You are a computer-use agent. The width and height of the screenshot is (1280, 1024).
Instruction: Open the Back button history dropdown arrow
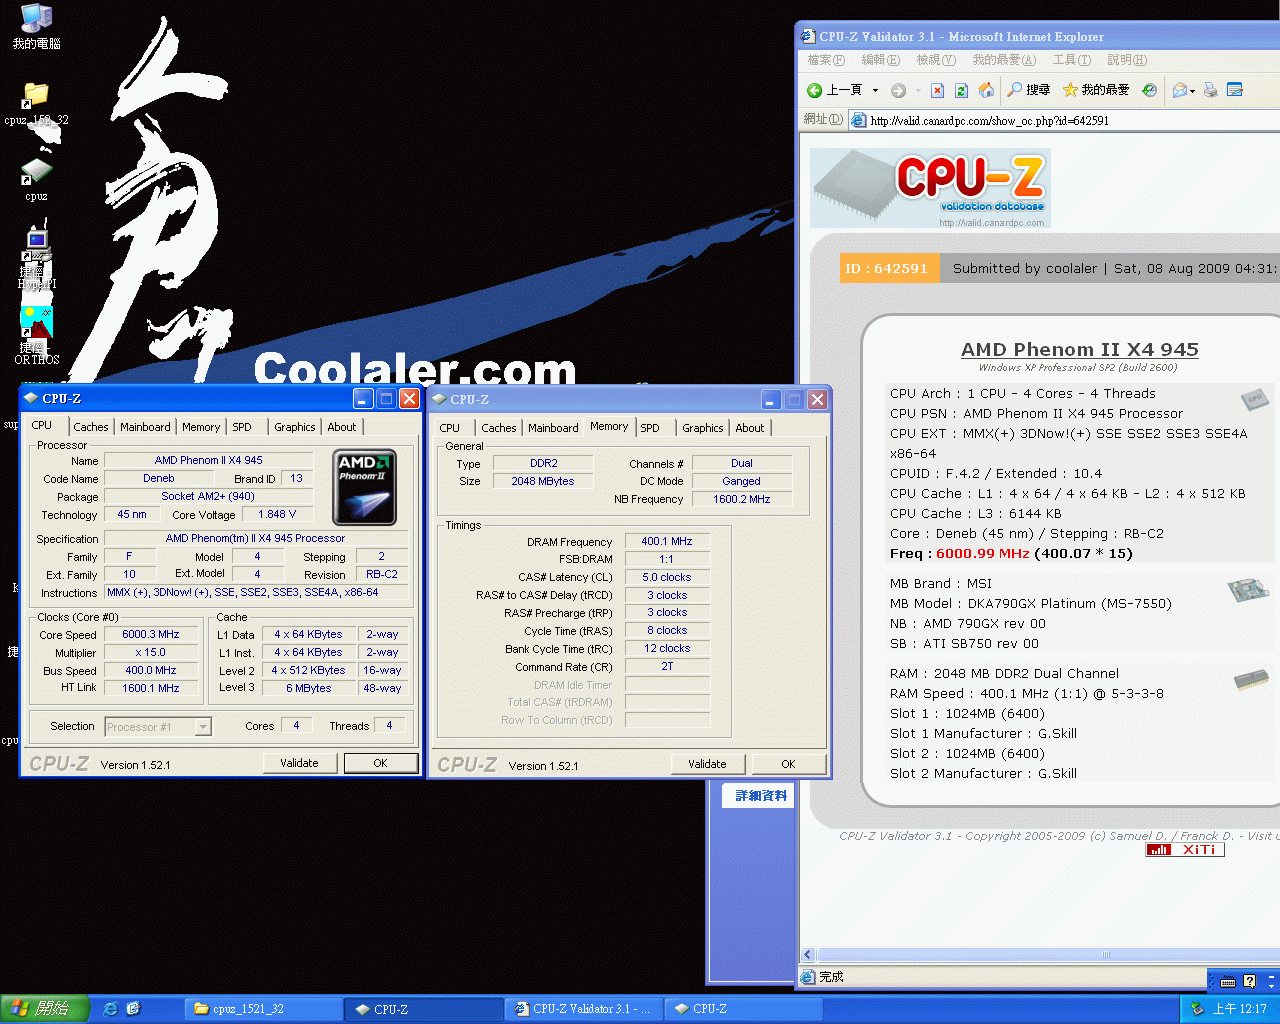click(875, 90)
